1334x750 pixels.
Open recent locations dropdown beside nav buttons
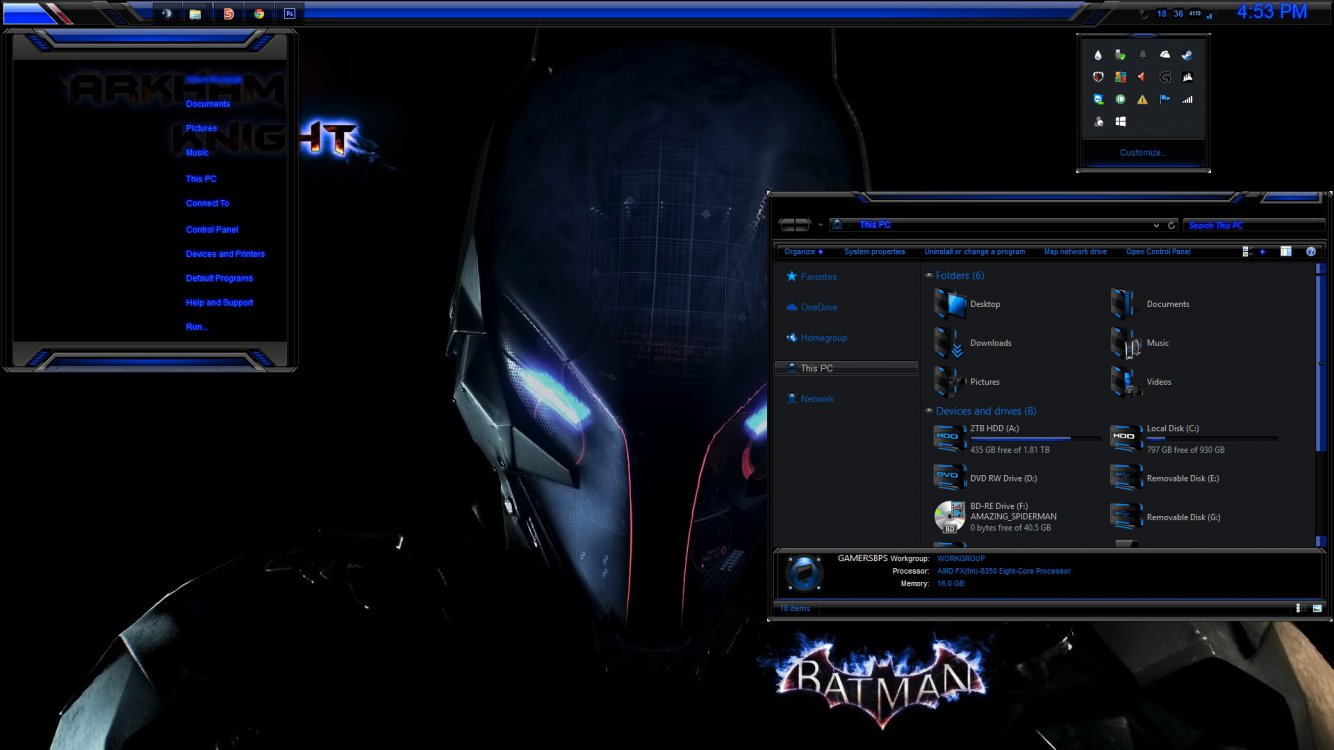(819, 225)
